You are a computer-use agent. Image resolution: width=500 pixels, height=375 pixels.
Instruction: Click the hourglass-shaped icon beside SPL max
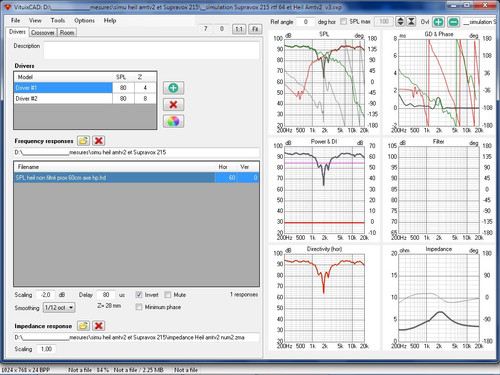coord(411,22)
